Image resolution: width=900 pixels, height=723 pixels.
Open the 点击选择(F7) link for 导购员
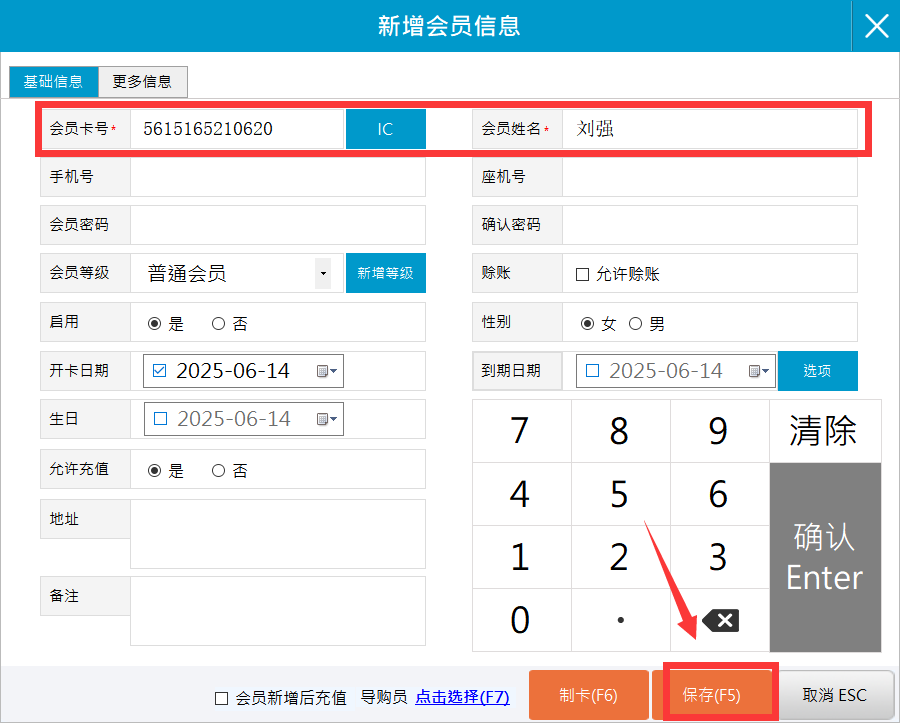click(x=462, y=697)
